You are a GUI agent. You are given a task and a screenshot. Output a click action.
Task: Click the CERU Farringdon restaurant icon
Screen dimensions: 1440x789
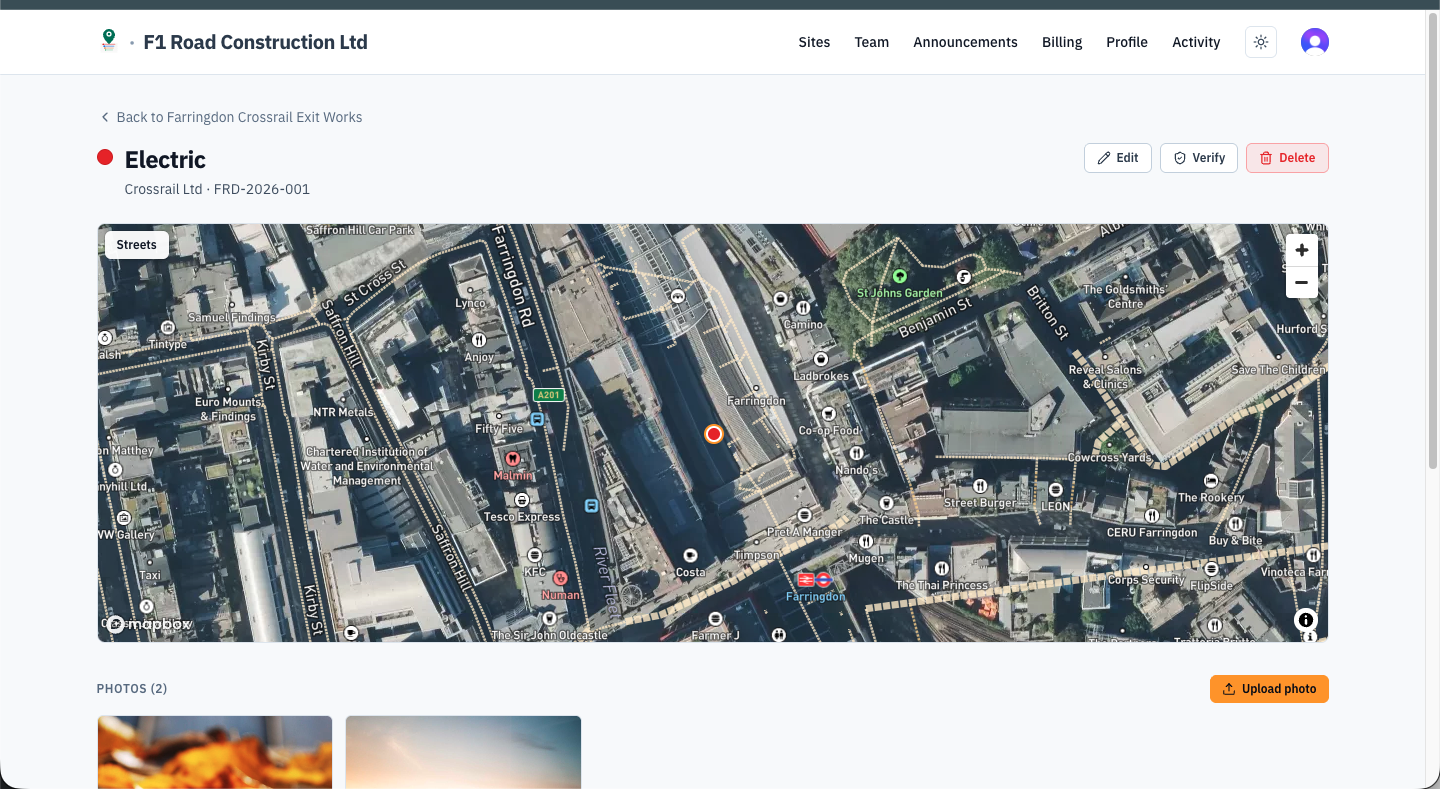[1152, 516]
